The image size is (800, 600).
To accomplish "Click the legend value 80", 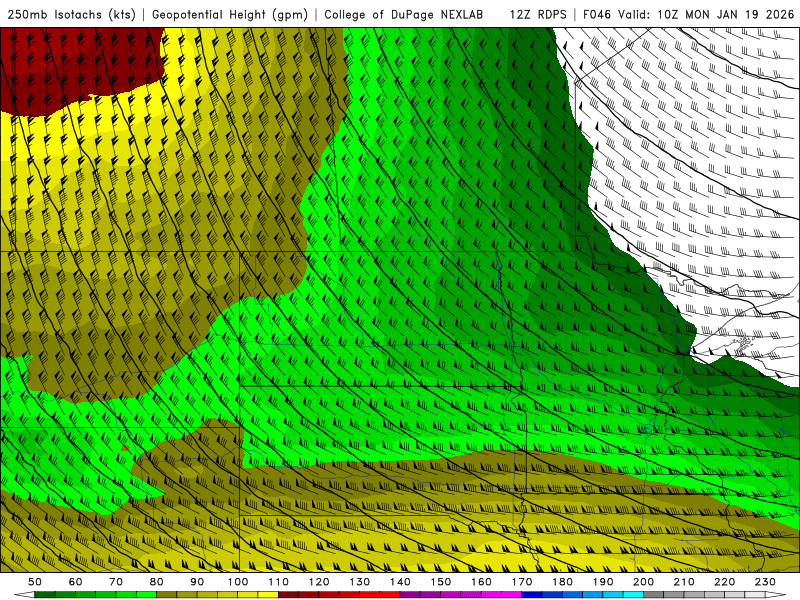I will 157,582.
